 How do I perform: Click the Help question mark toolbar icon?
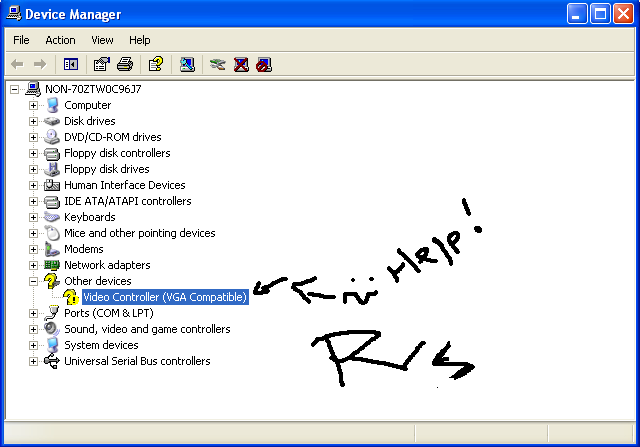(156, 64)
